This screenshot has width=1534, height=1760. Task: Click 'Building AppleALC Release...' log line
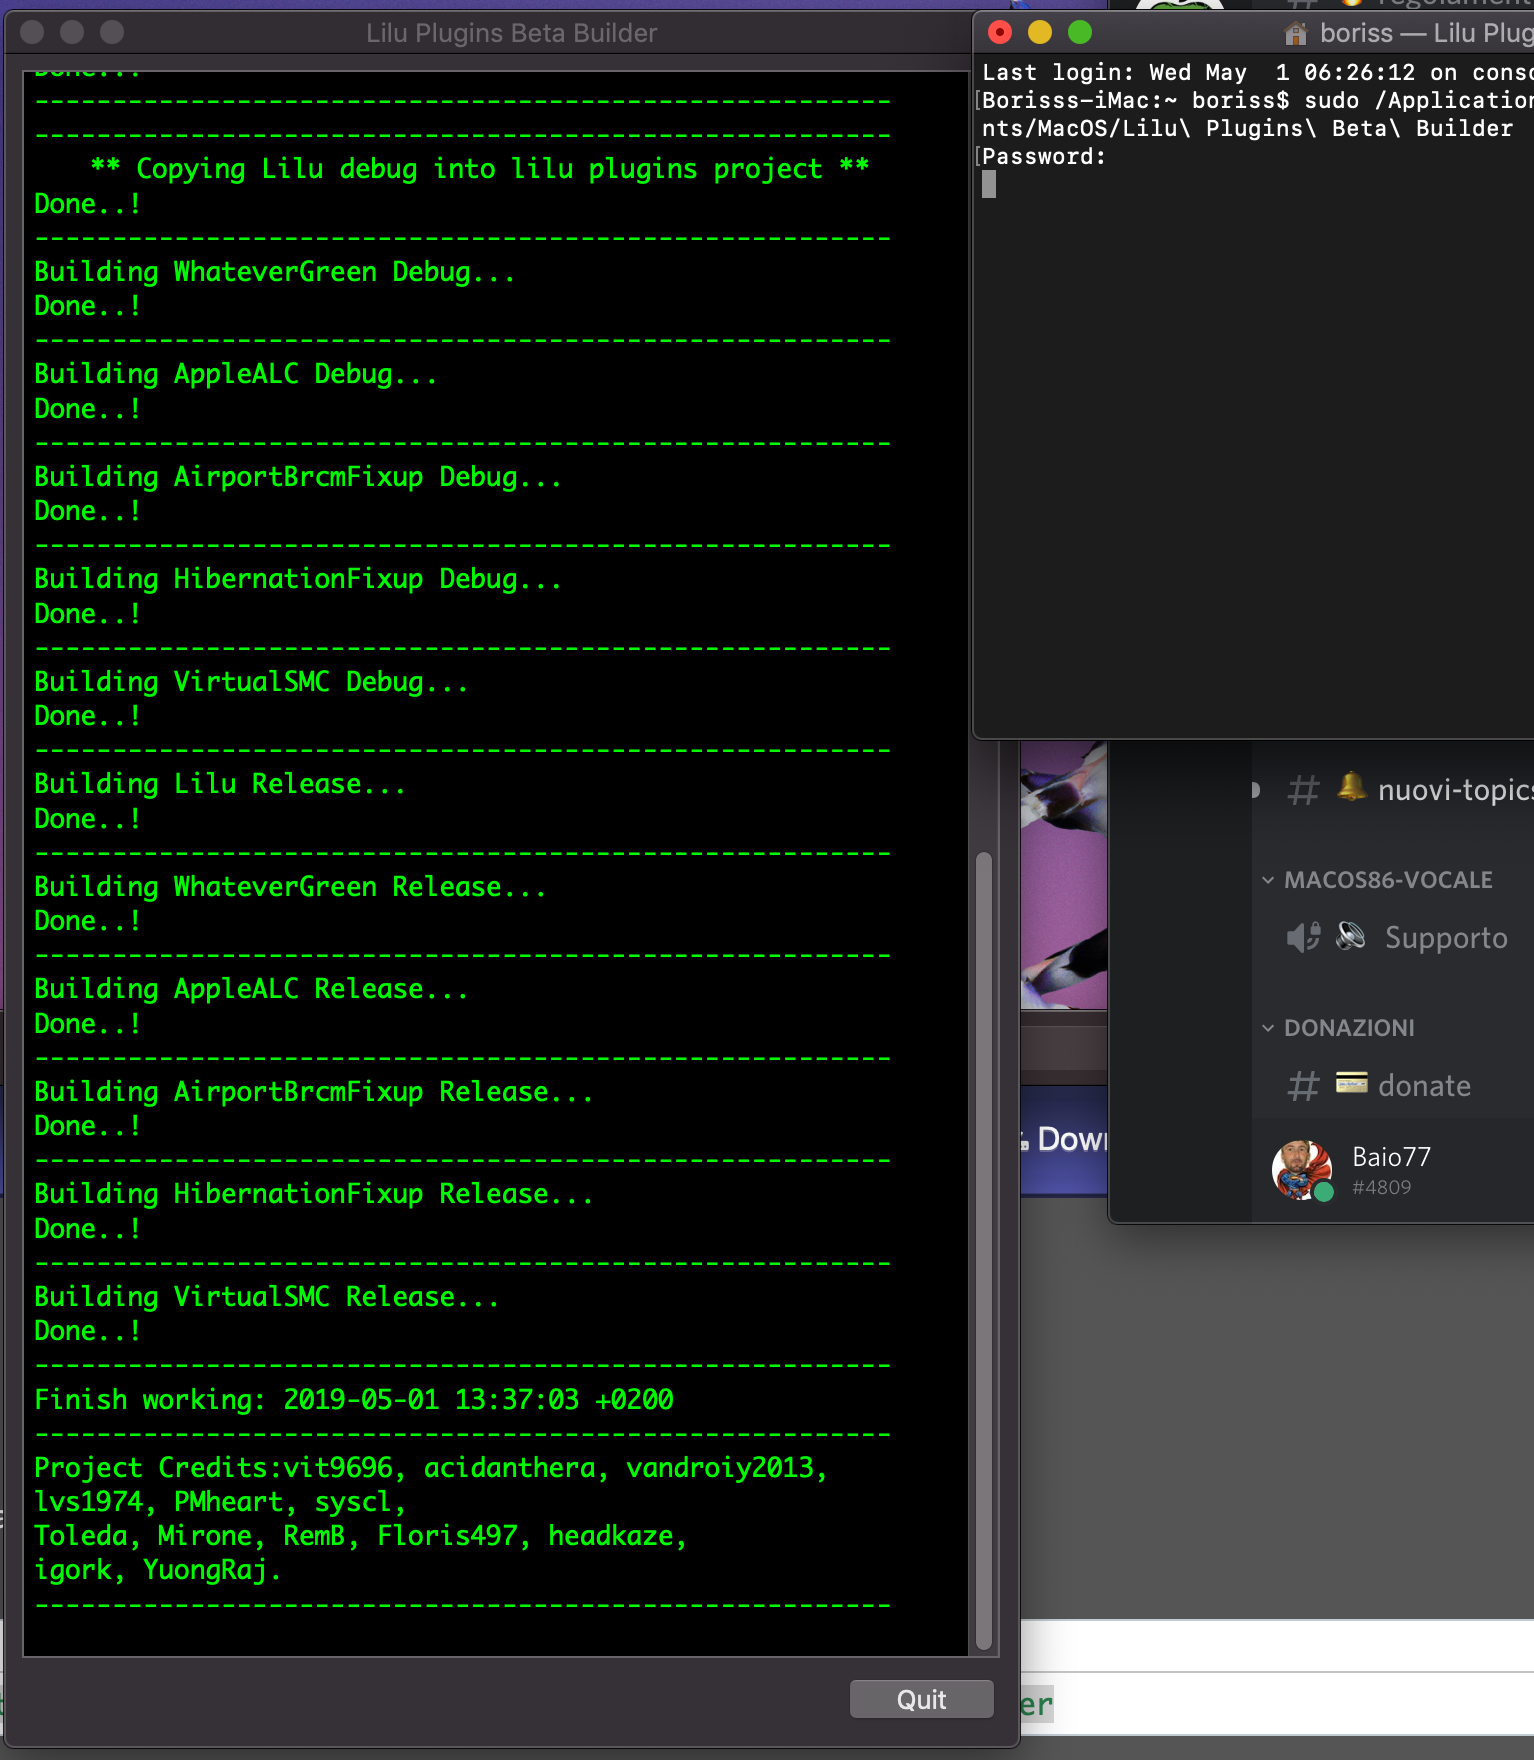tap(251, 989)
